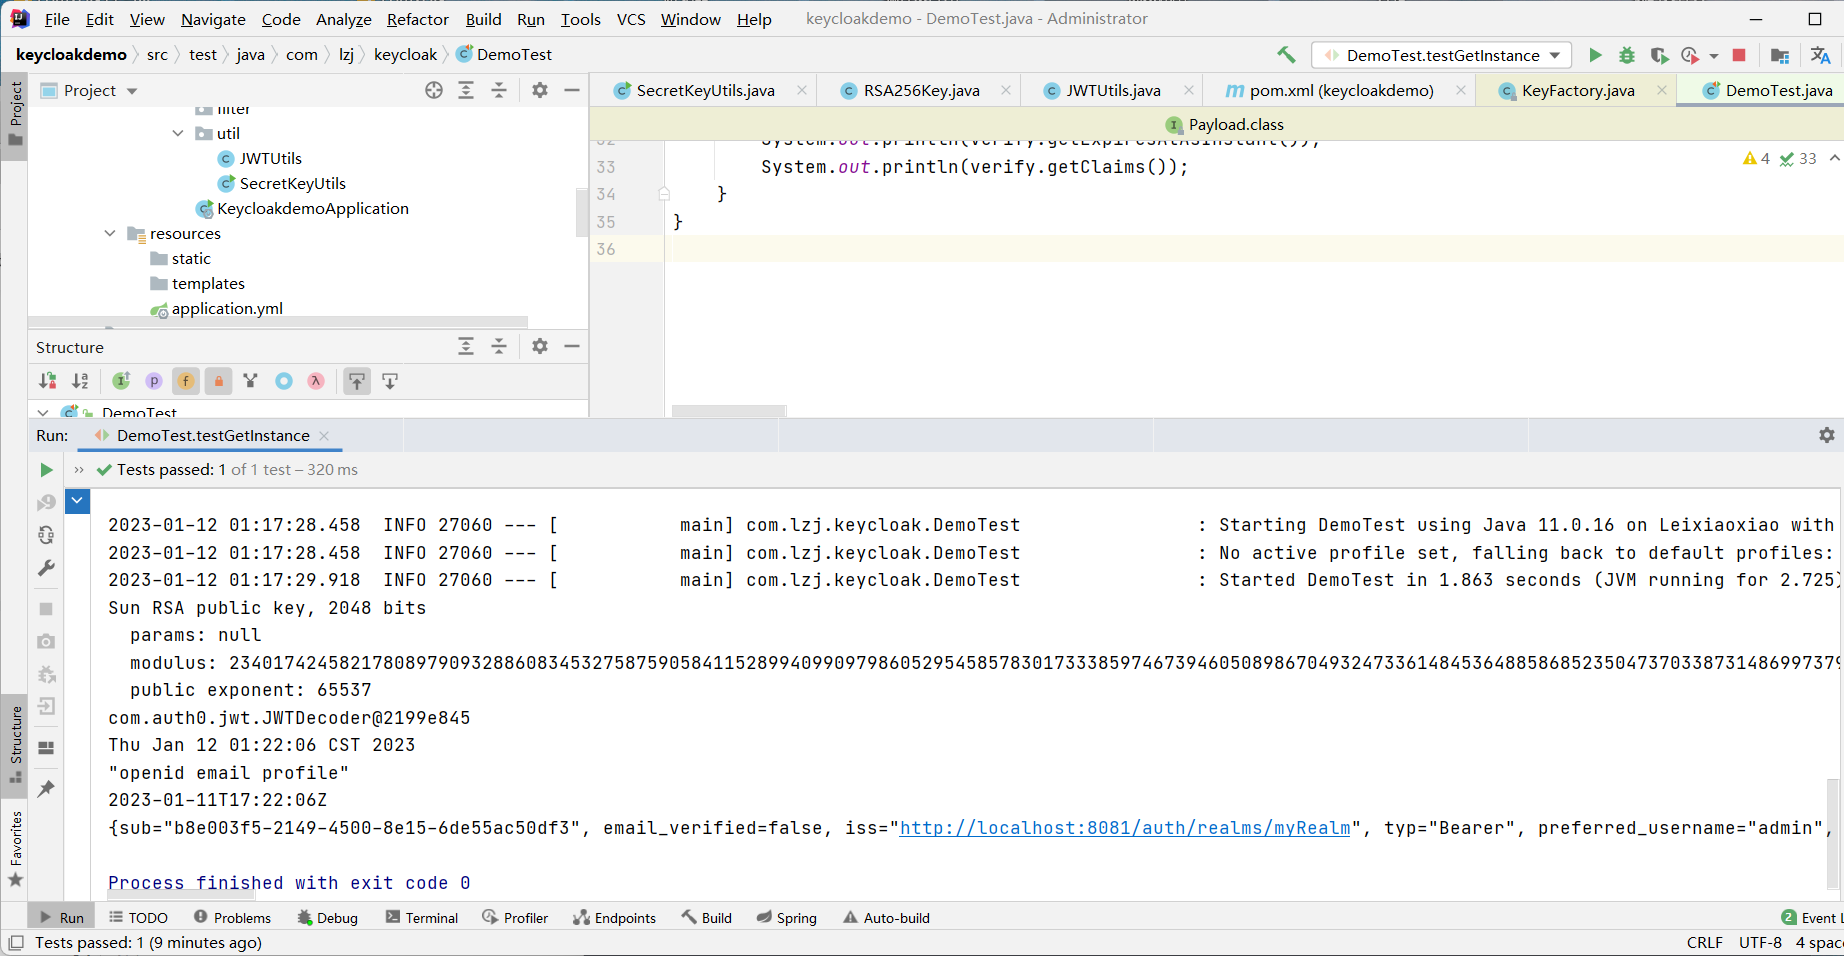This screenshot has height=956, width=1844.
Task: Rerun test in the Run panel
Action: point(46,470)
